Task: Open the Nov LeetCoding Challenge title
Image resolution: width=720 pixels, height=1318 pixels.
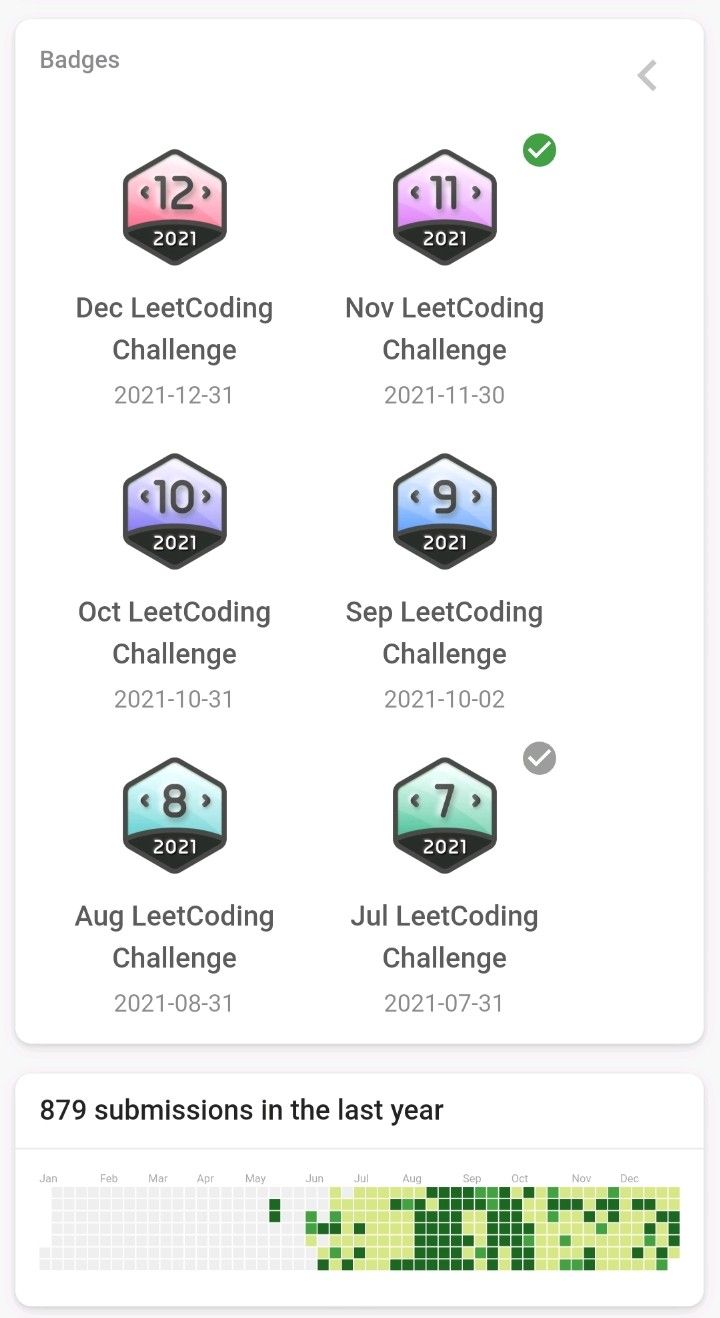Action: pos(444,329)
